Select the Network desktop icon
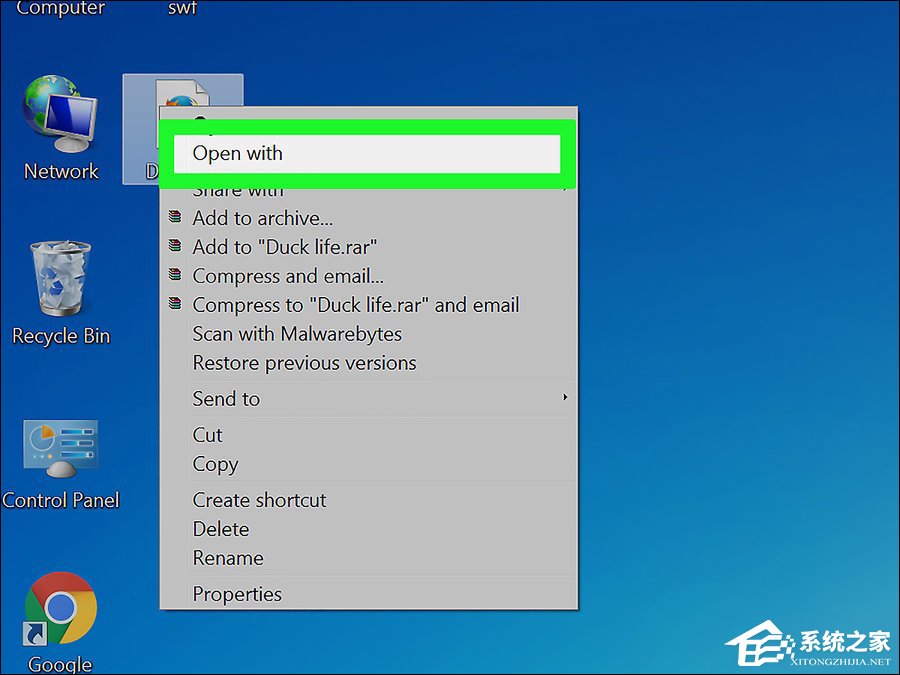The image size is (900, 675). coord(60,114)
